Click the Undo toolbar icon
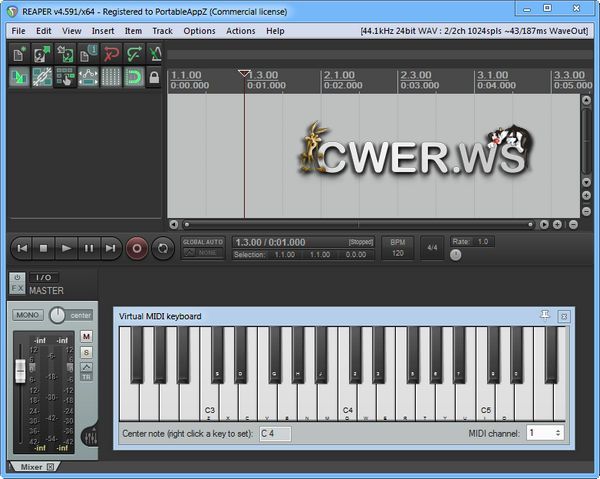600x479 pixels. [110, 53]
